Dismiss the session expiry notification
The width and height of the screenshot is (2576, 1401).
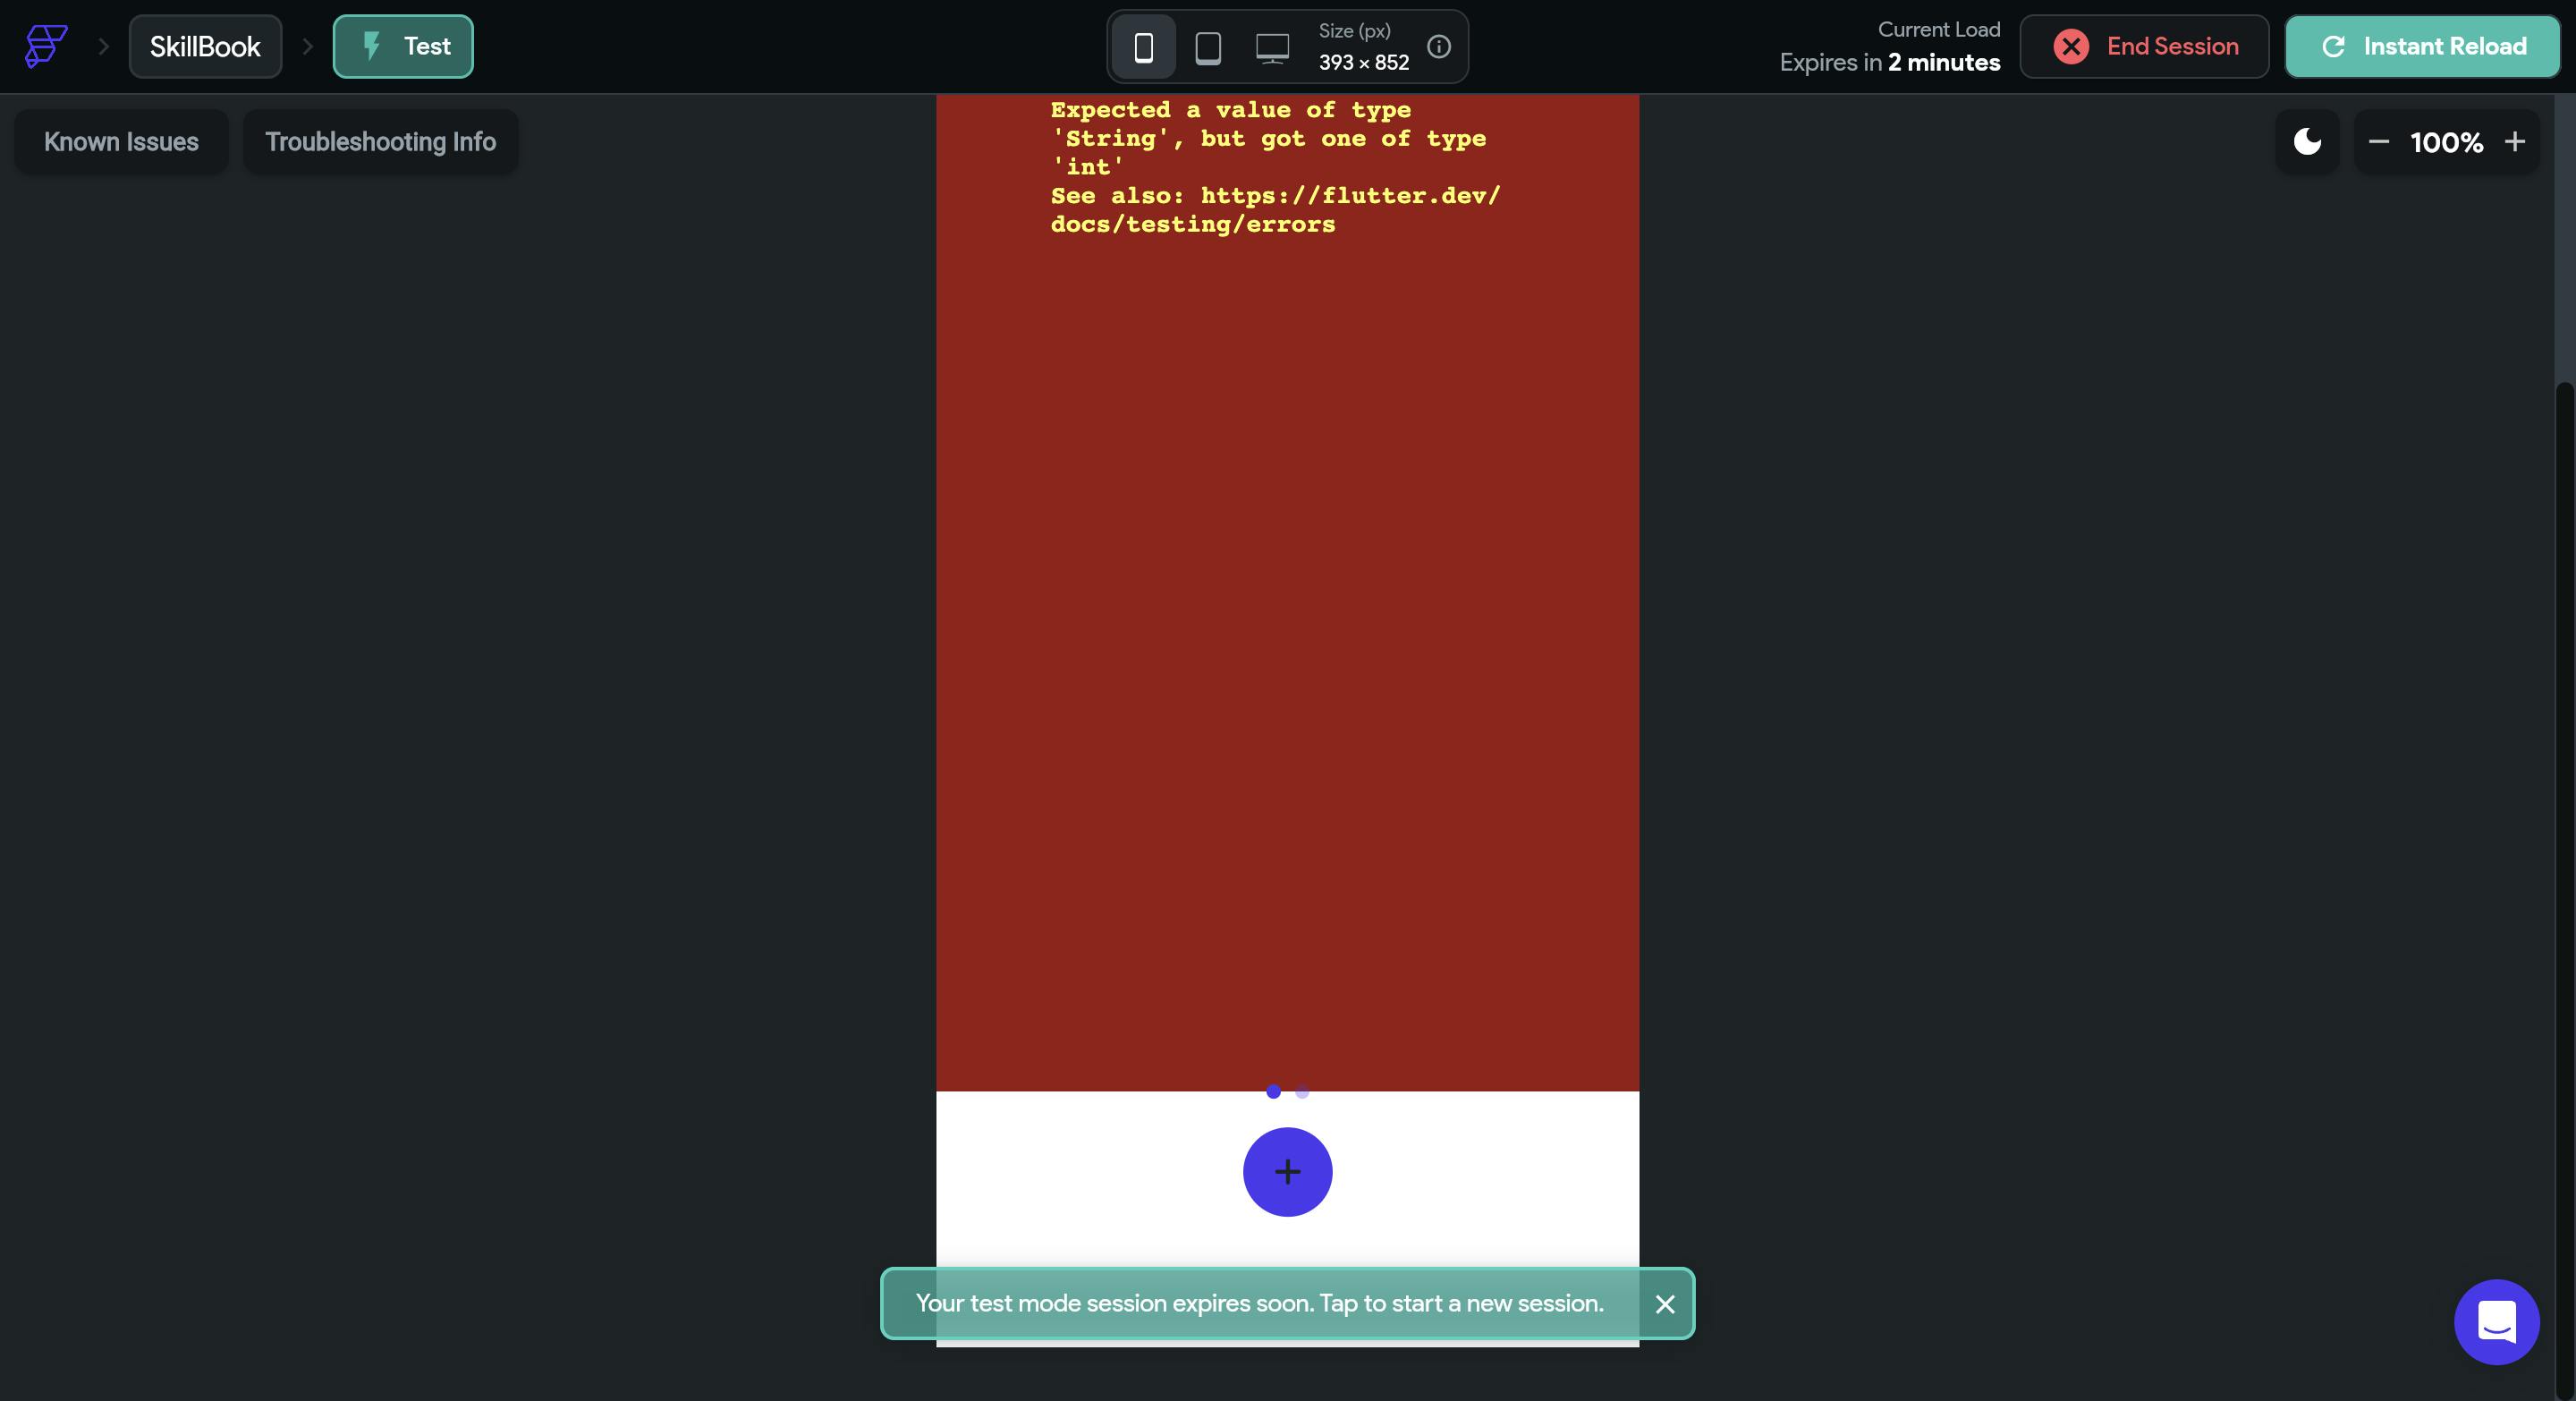pos(1664,1304)
